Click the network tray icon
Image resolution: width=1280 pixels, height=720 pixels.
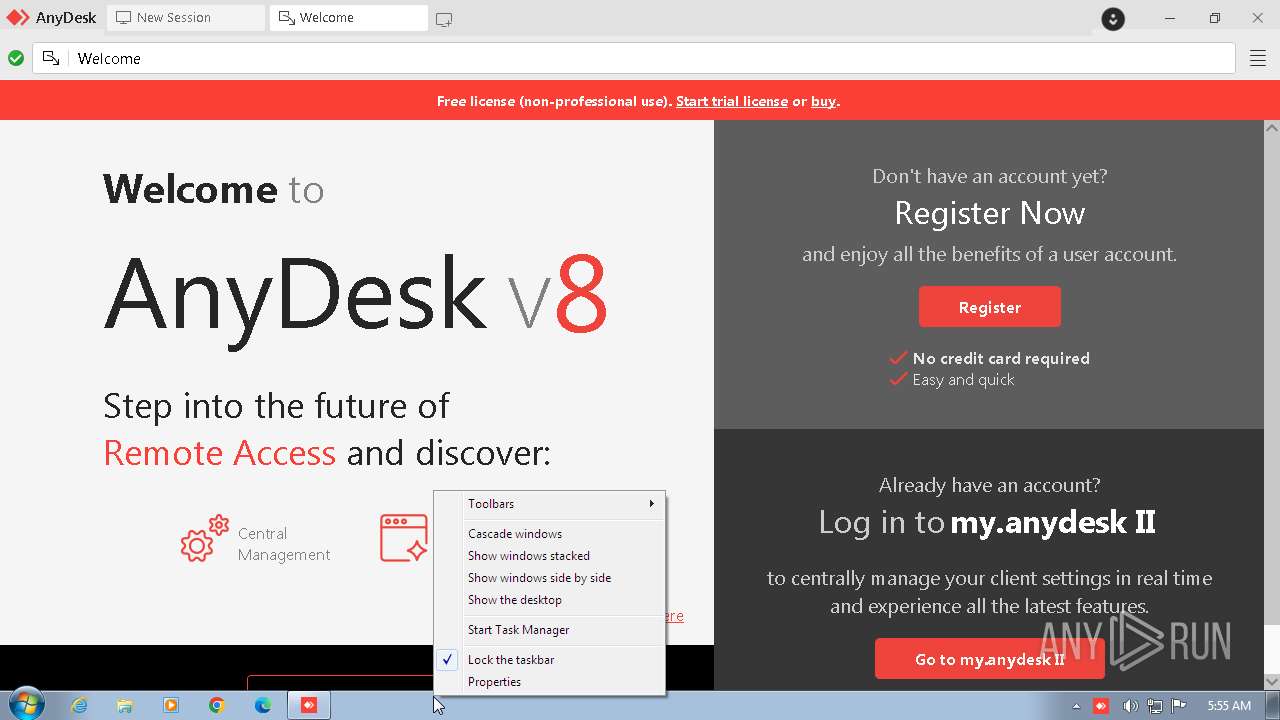pyautogui.click(x=1154, y=706)
